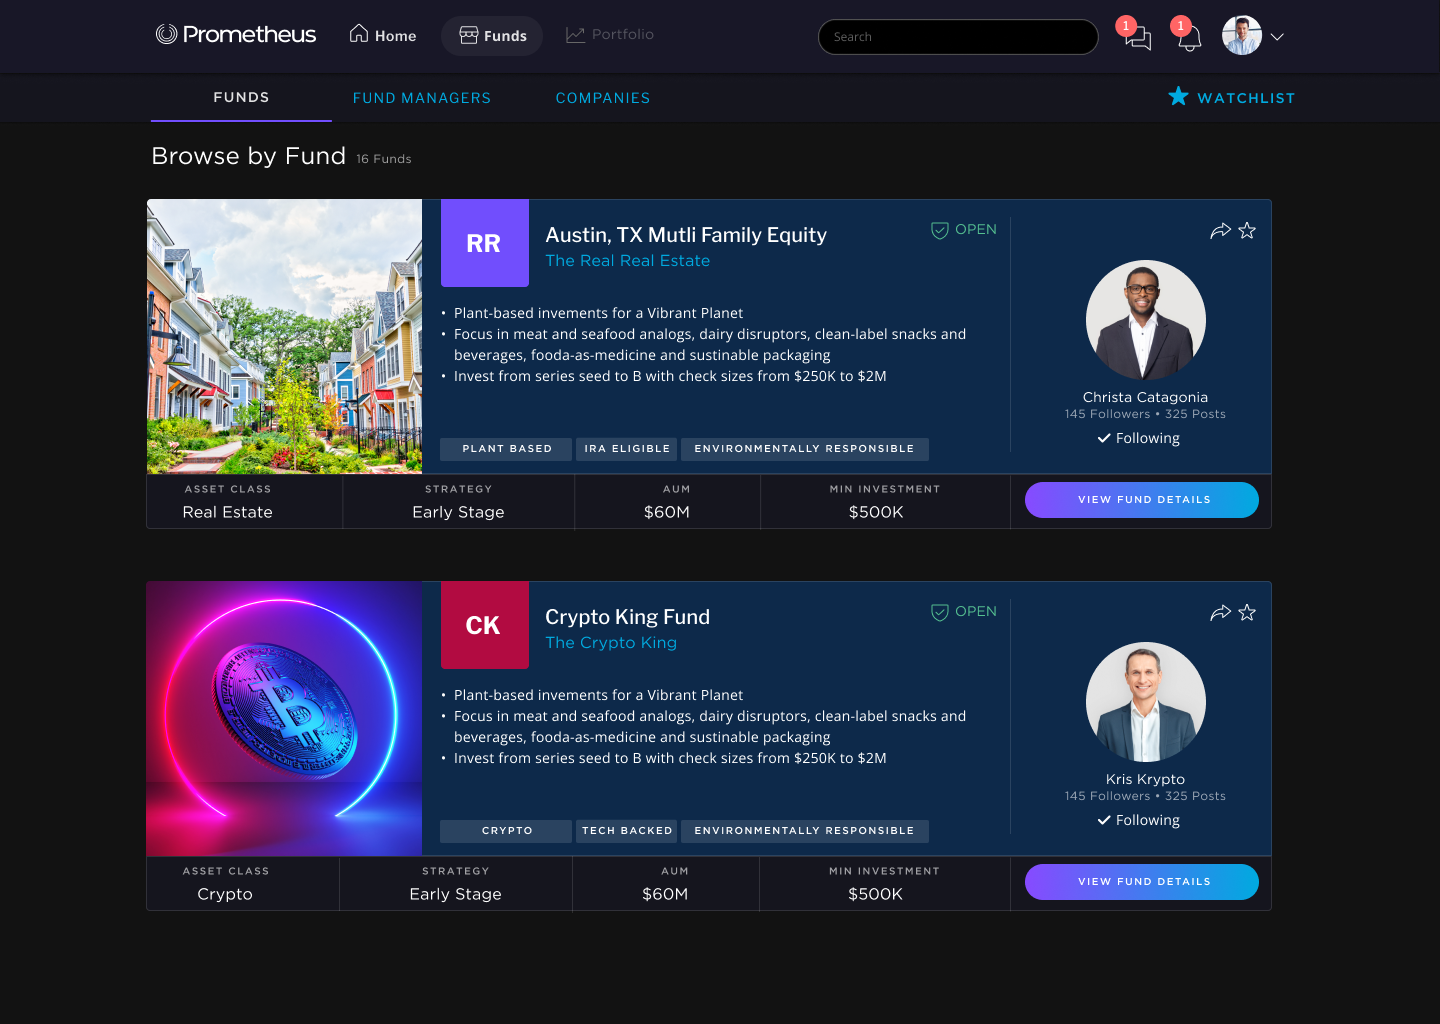Open Portfolio in top navigation

point(610,35)
